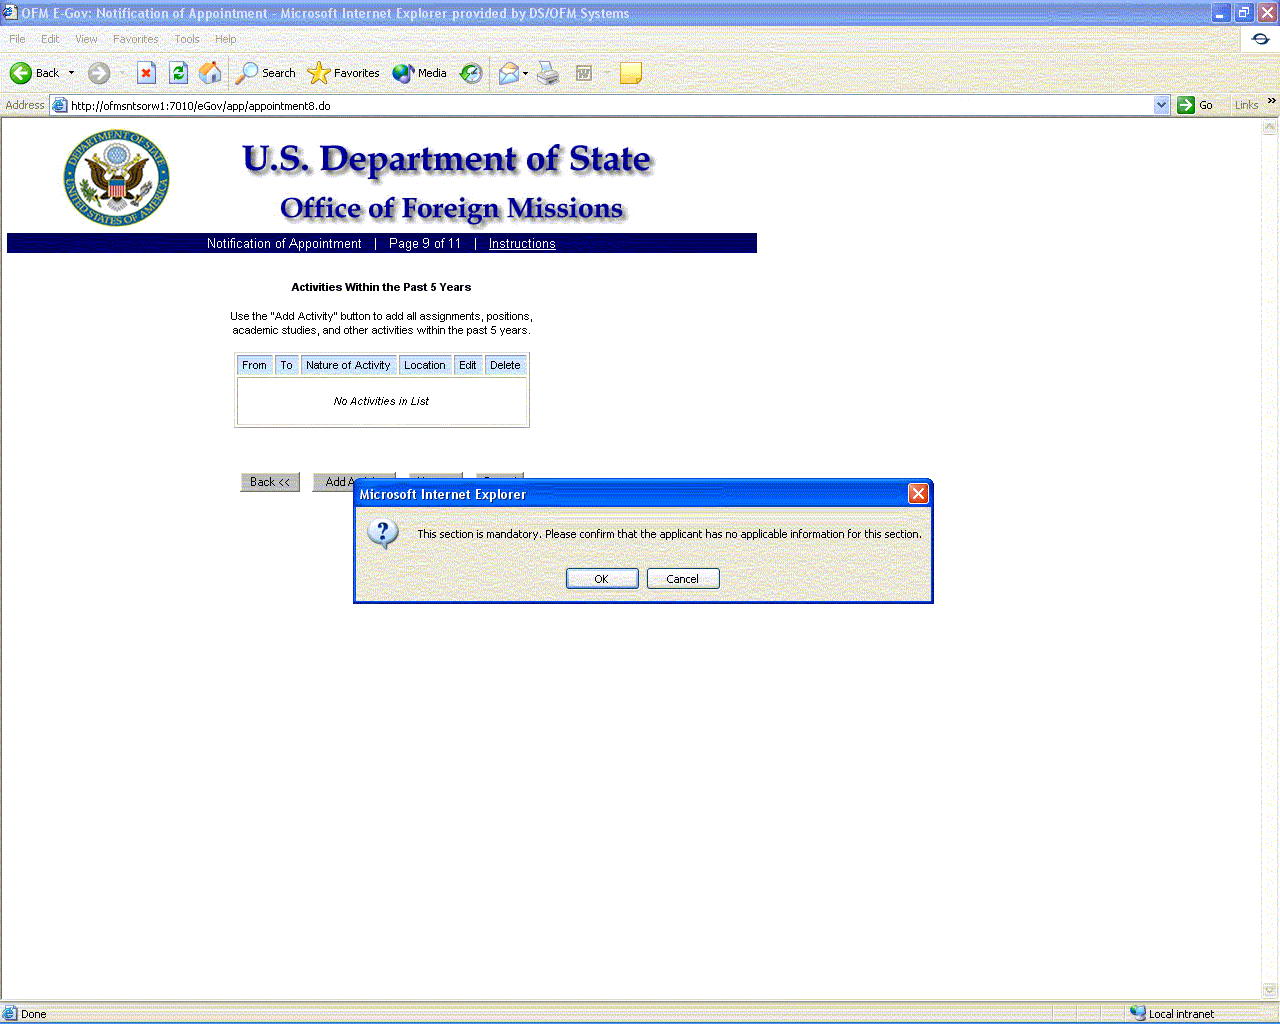
Task: Open the History clock icon
Action: (471, 73)
